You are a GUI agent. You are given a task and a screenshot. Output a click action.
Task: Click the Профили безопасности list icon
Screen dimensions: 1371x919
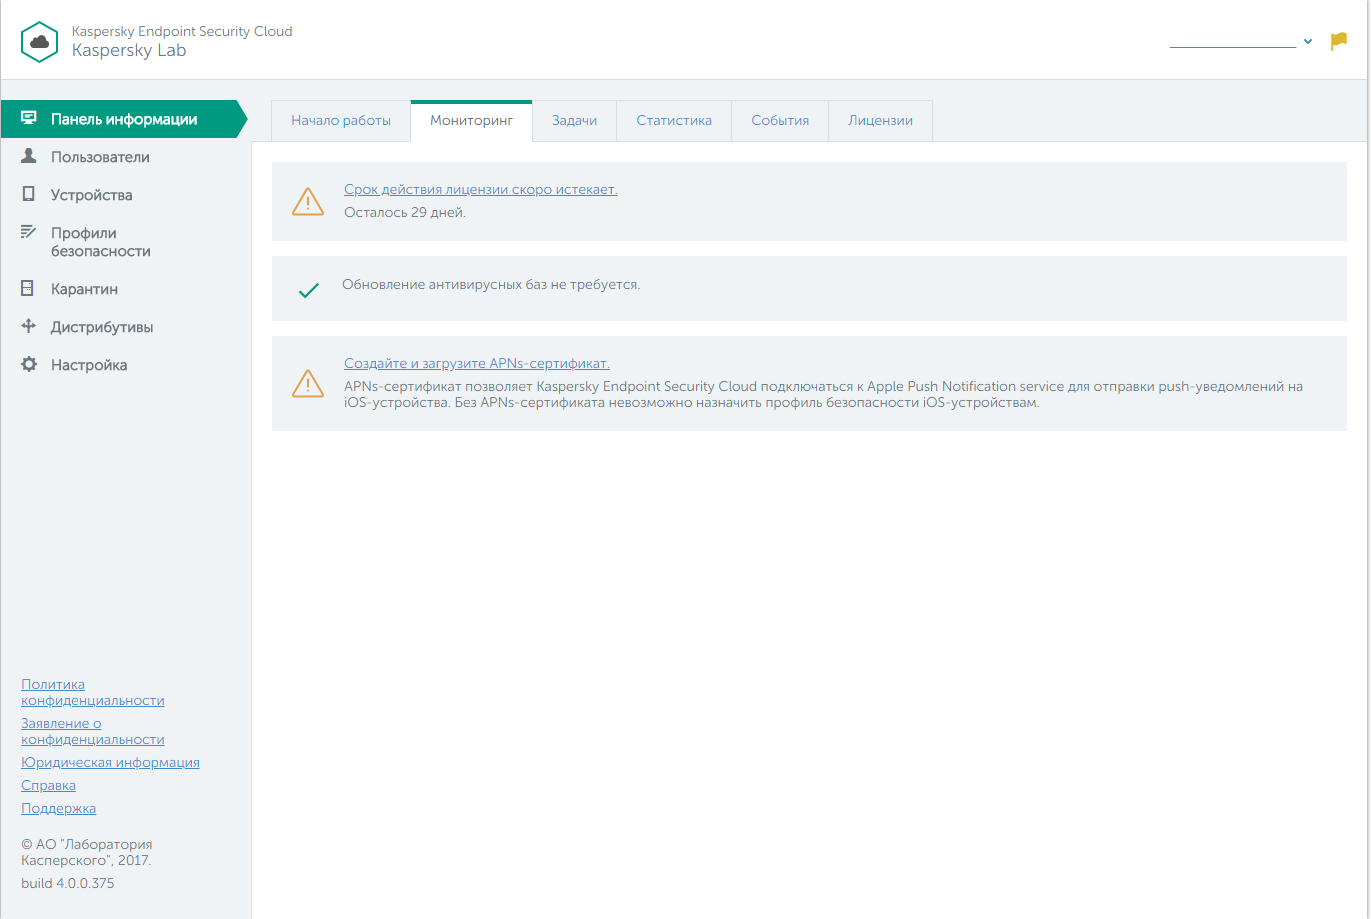pos(29,232)
